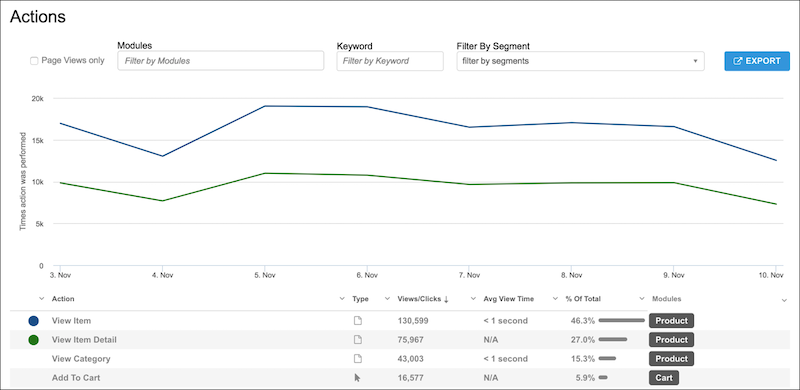Click the 43,003 views value
Image resolution: width=800 pixels, height=390 pixels.
pos(410,359)
